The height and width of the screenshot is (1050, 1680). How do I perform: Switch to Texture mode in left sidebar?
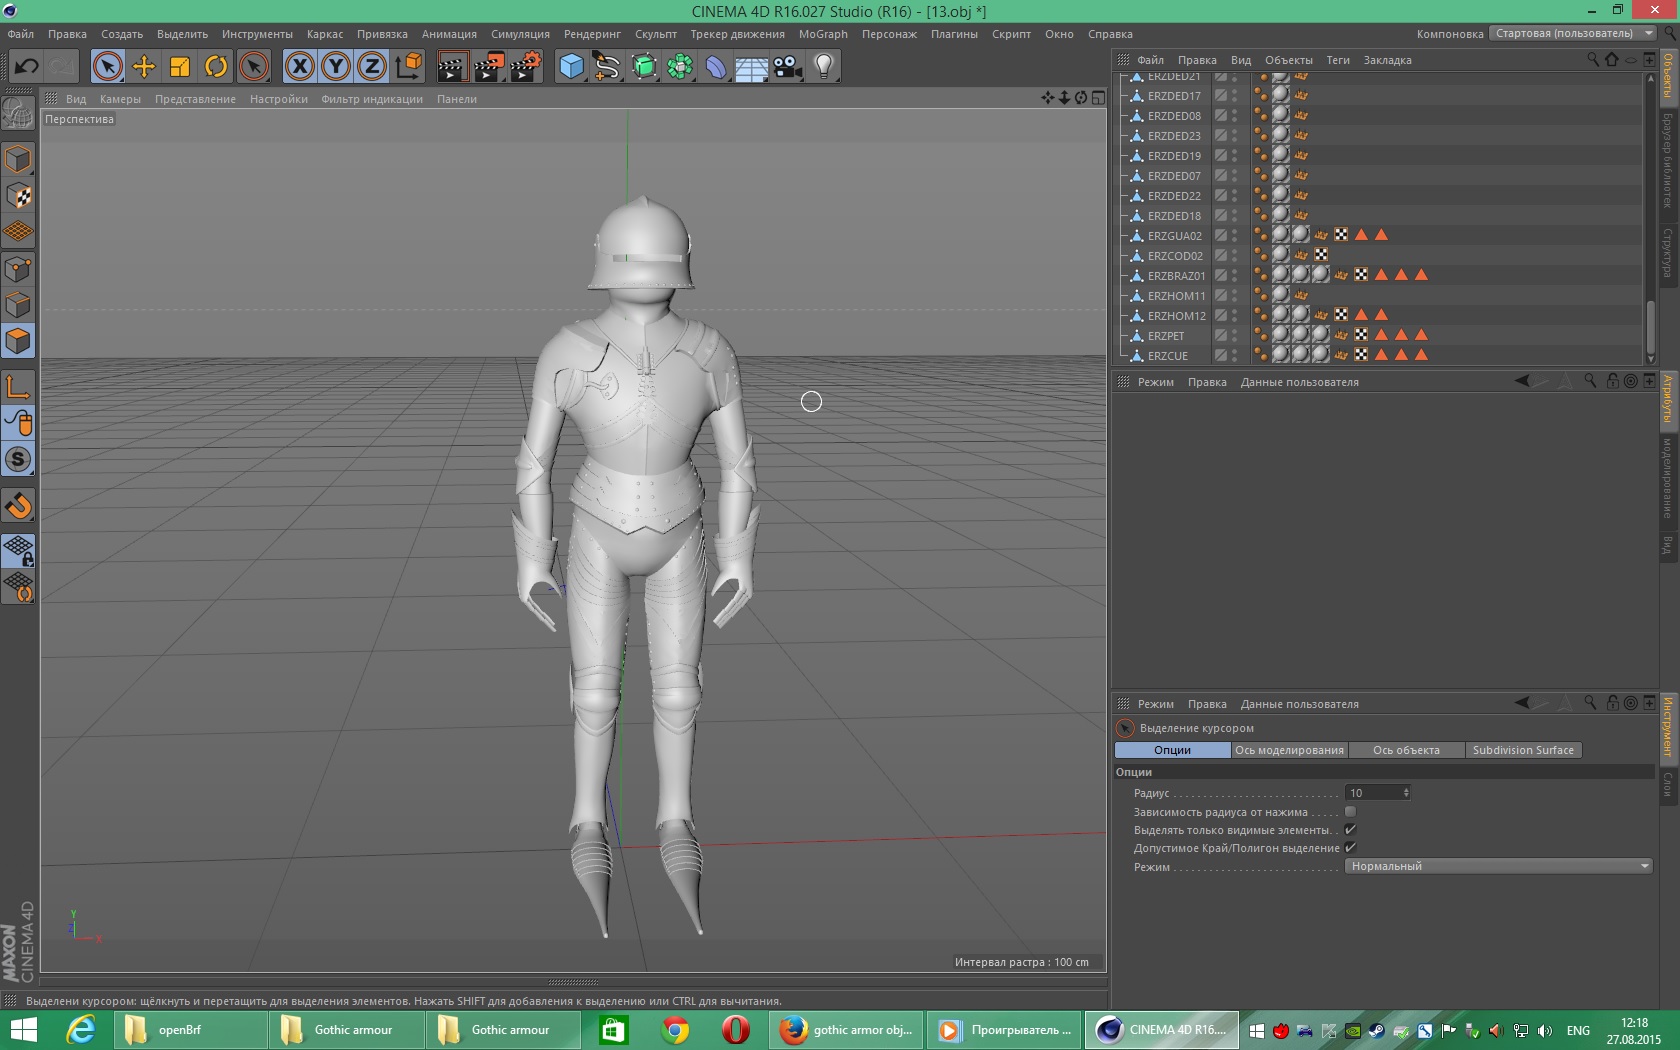coord(18,196)
